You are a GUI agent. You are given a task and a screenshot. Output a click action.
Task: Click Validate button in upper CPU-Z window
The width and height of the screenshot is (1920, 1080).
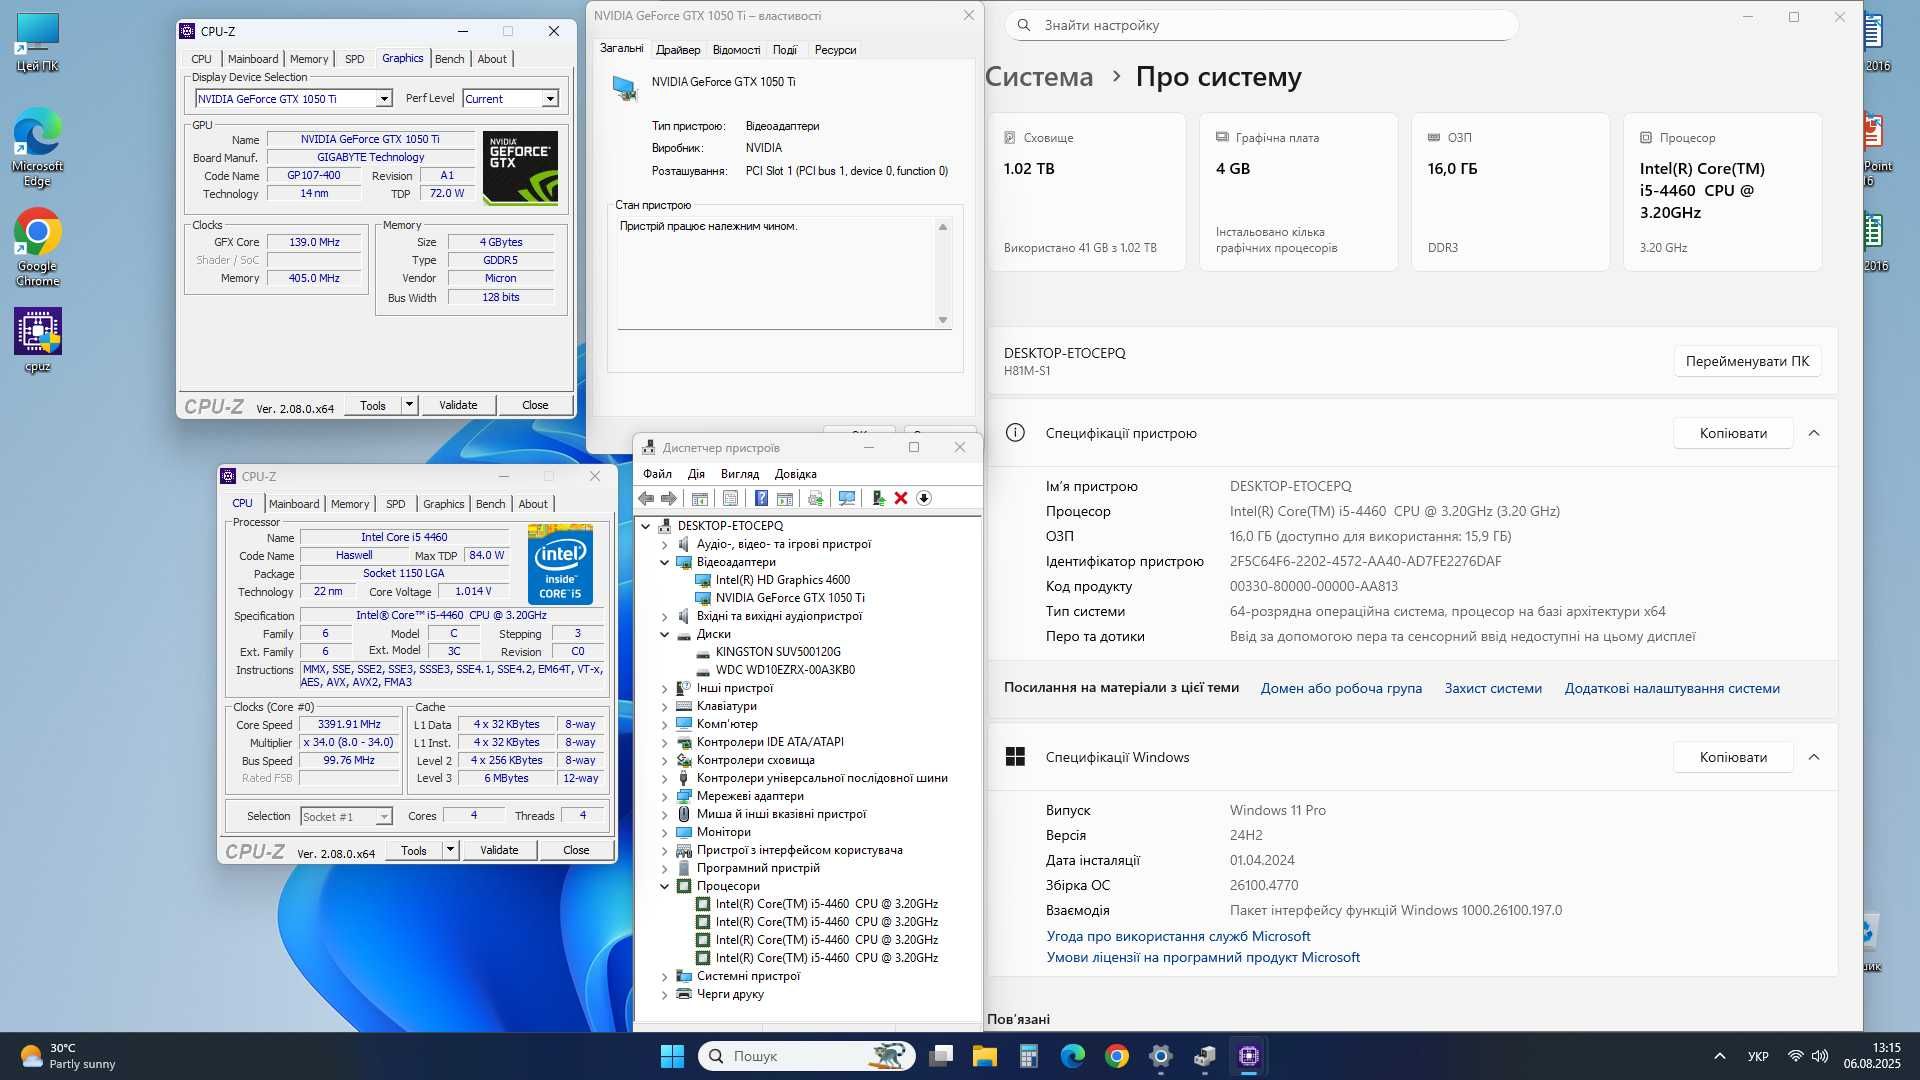click(458, 405)
